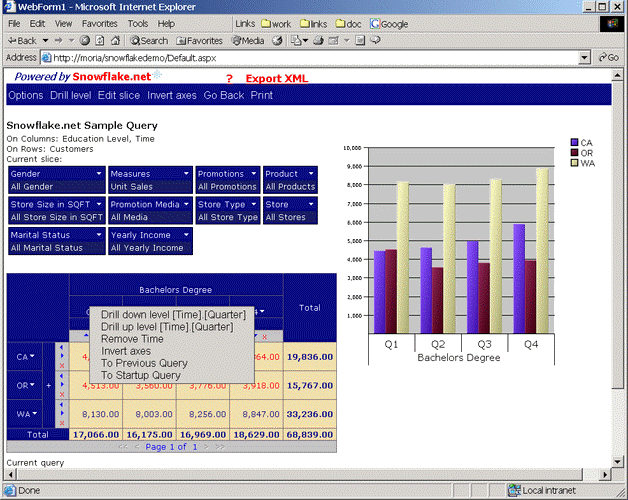Image resolution: width=628 pixels, height=500 pixels.
Task: Open the File menu
Action: click(x=14, y=24)
